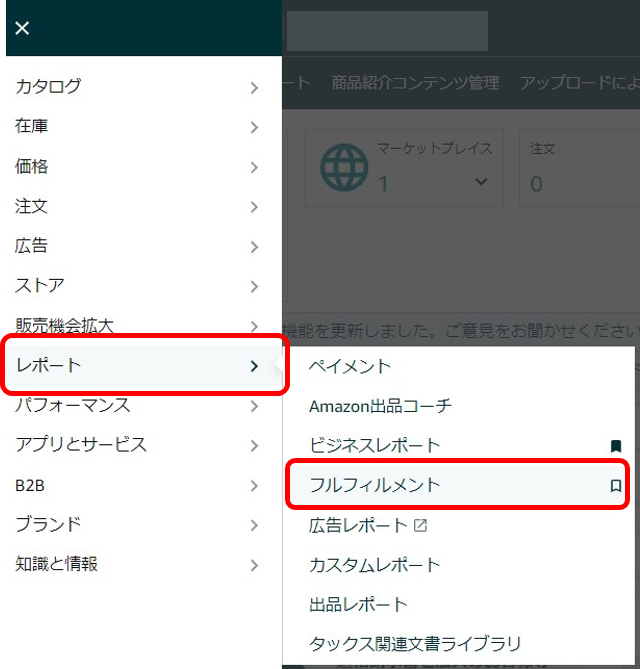Expand the 注文 chevron arrow in sidebar
Image resolution: width=640 pixels, height=669 pixels.
coord(254,207)
